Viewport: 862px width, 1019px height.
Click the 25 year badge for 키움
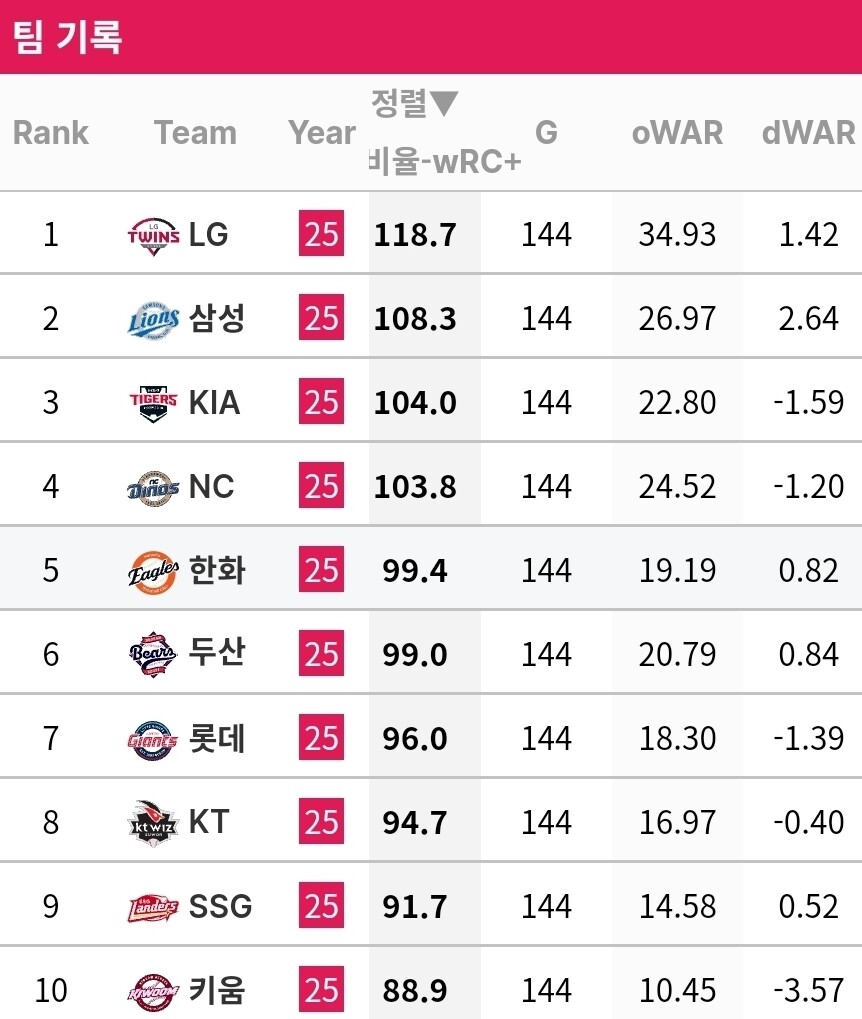321,991
